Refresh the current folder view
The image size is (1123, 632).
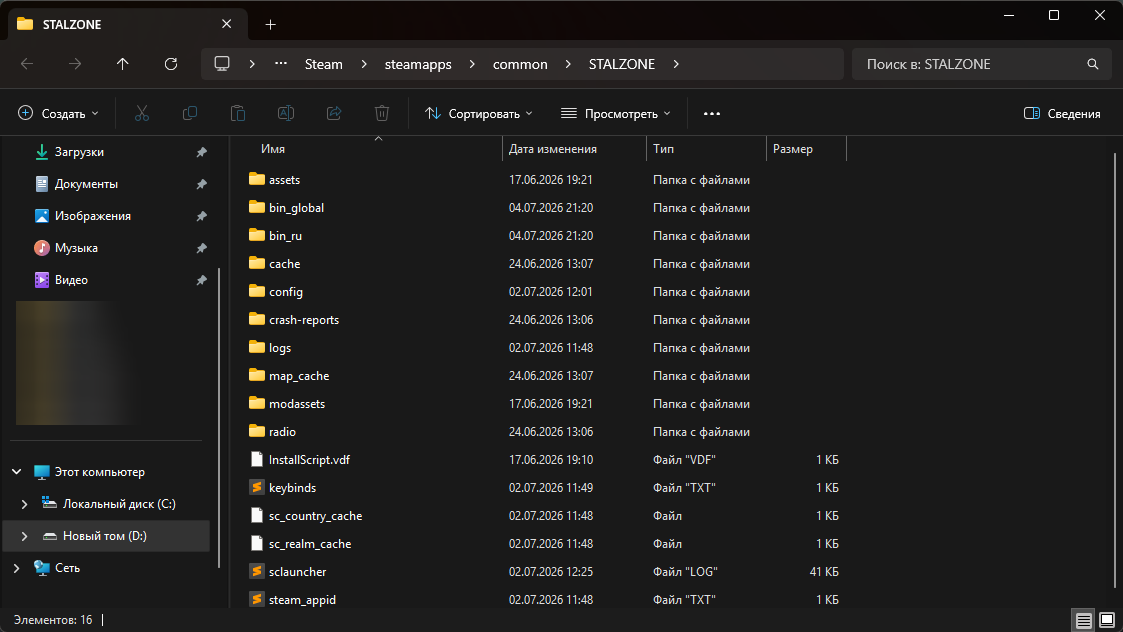[x=170, y=64]
